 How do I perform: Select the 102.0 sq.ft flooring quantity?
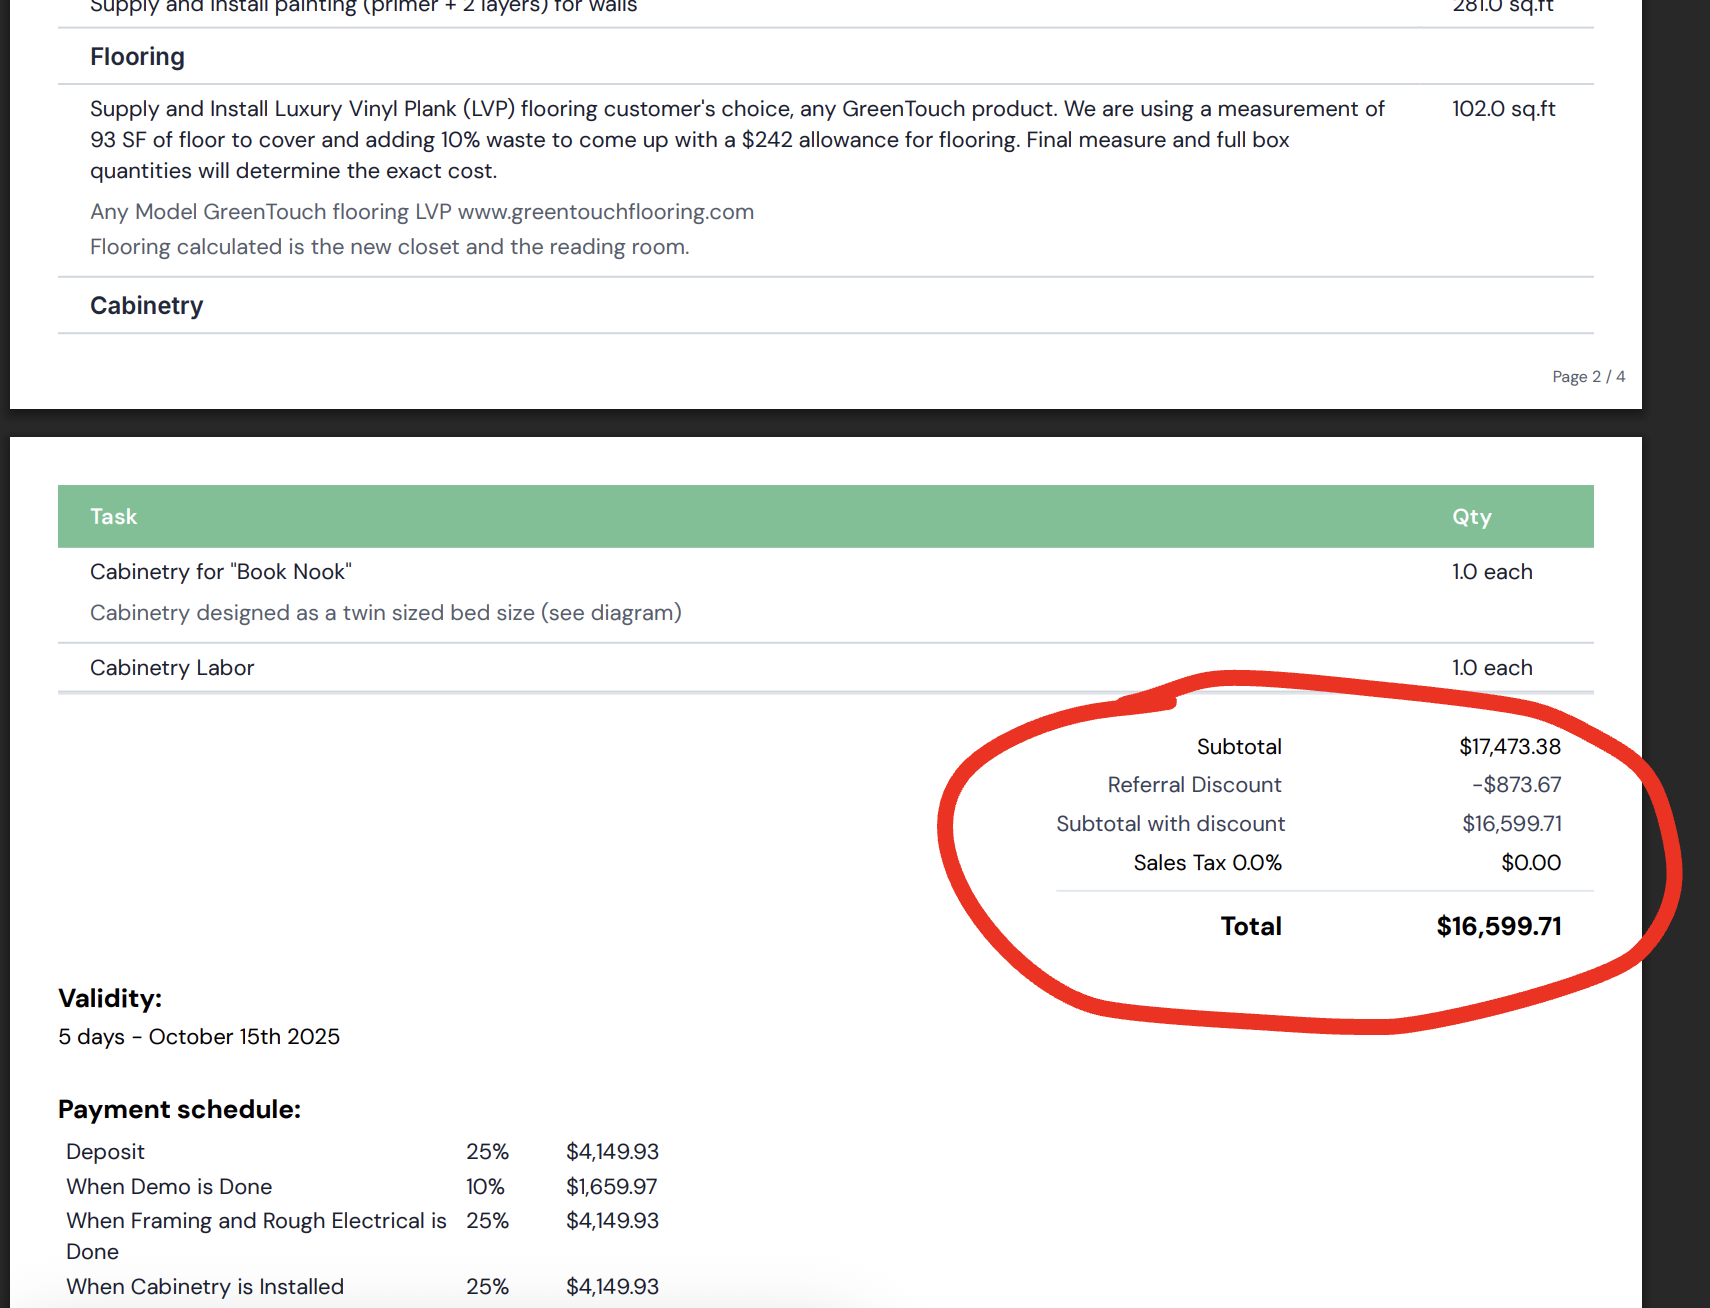click(x=1504, y=109)
